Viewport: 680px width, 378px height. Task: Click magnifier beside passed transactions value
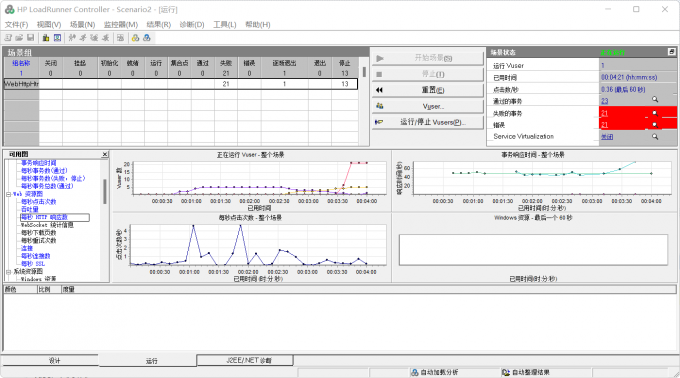click(655, 100)
